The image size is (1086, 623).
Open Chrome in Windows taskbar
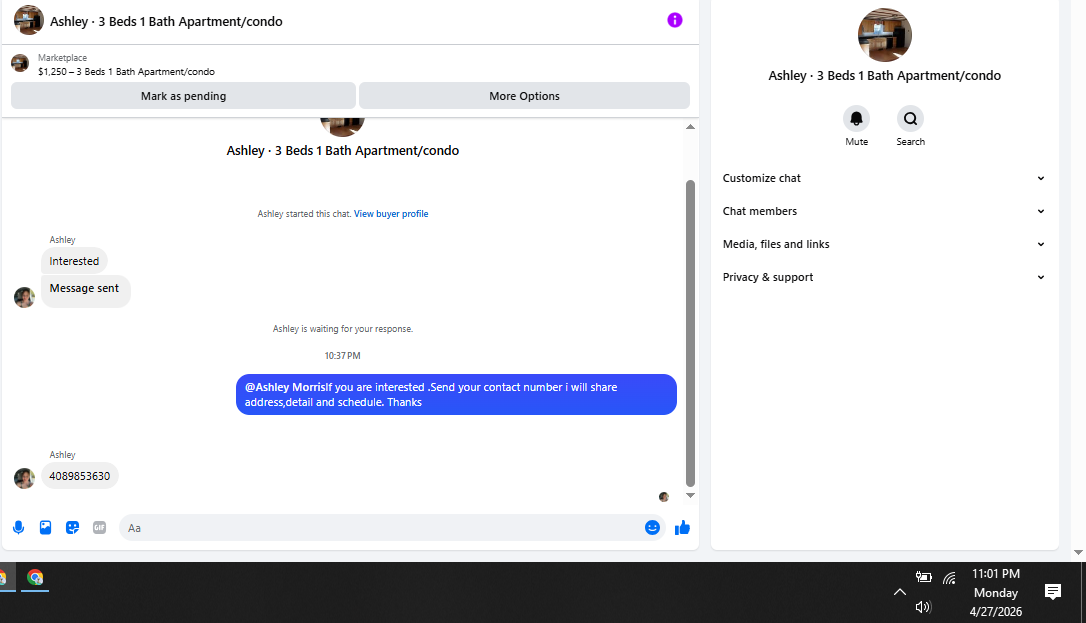35,577
